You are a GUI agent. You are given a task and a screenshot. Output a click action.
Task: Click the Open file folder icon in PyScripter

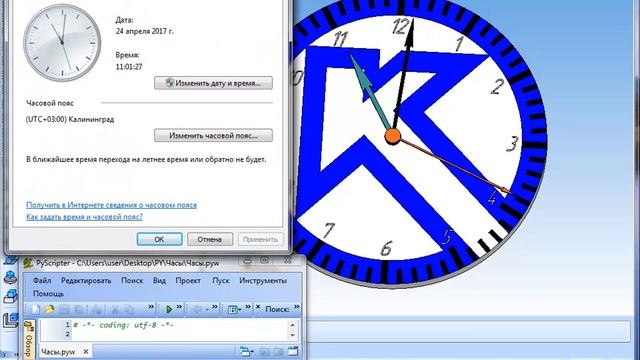tap(49, 309)
